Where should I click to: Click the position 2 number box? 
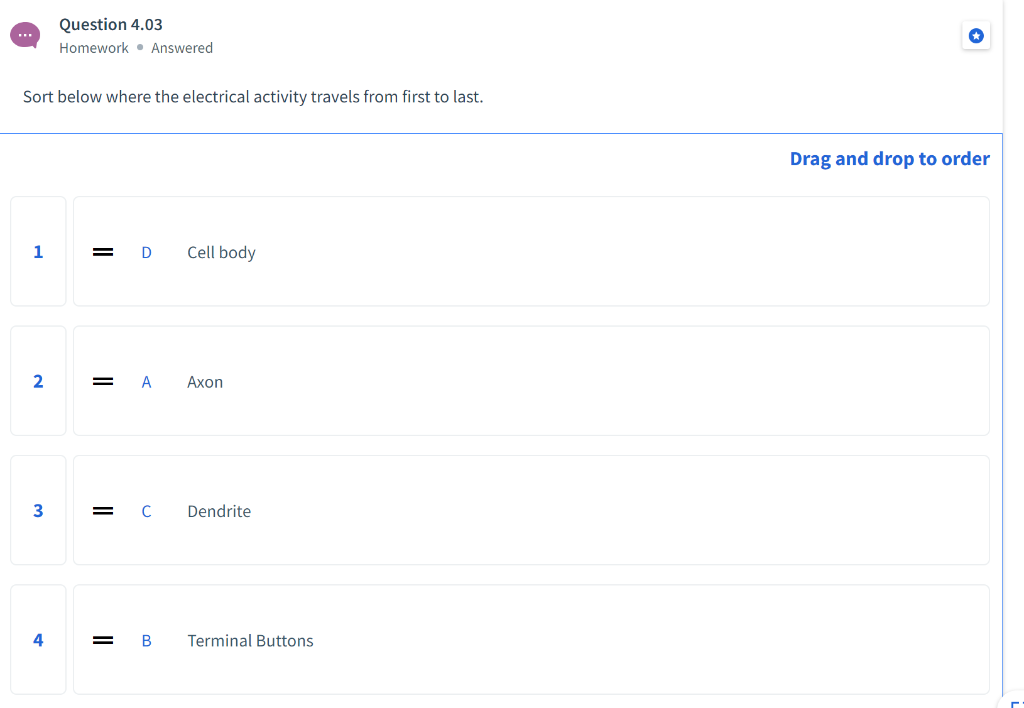38,381
